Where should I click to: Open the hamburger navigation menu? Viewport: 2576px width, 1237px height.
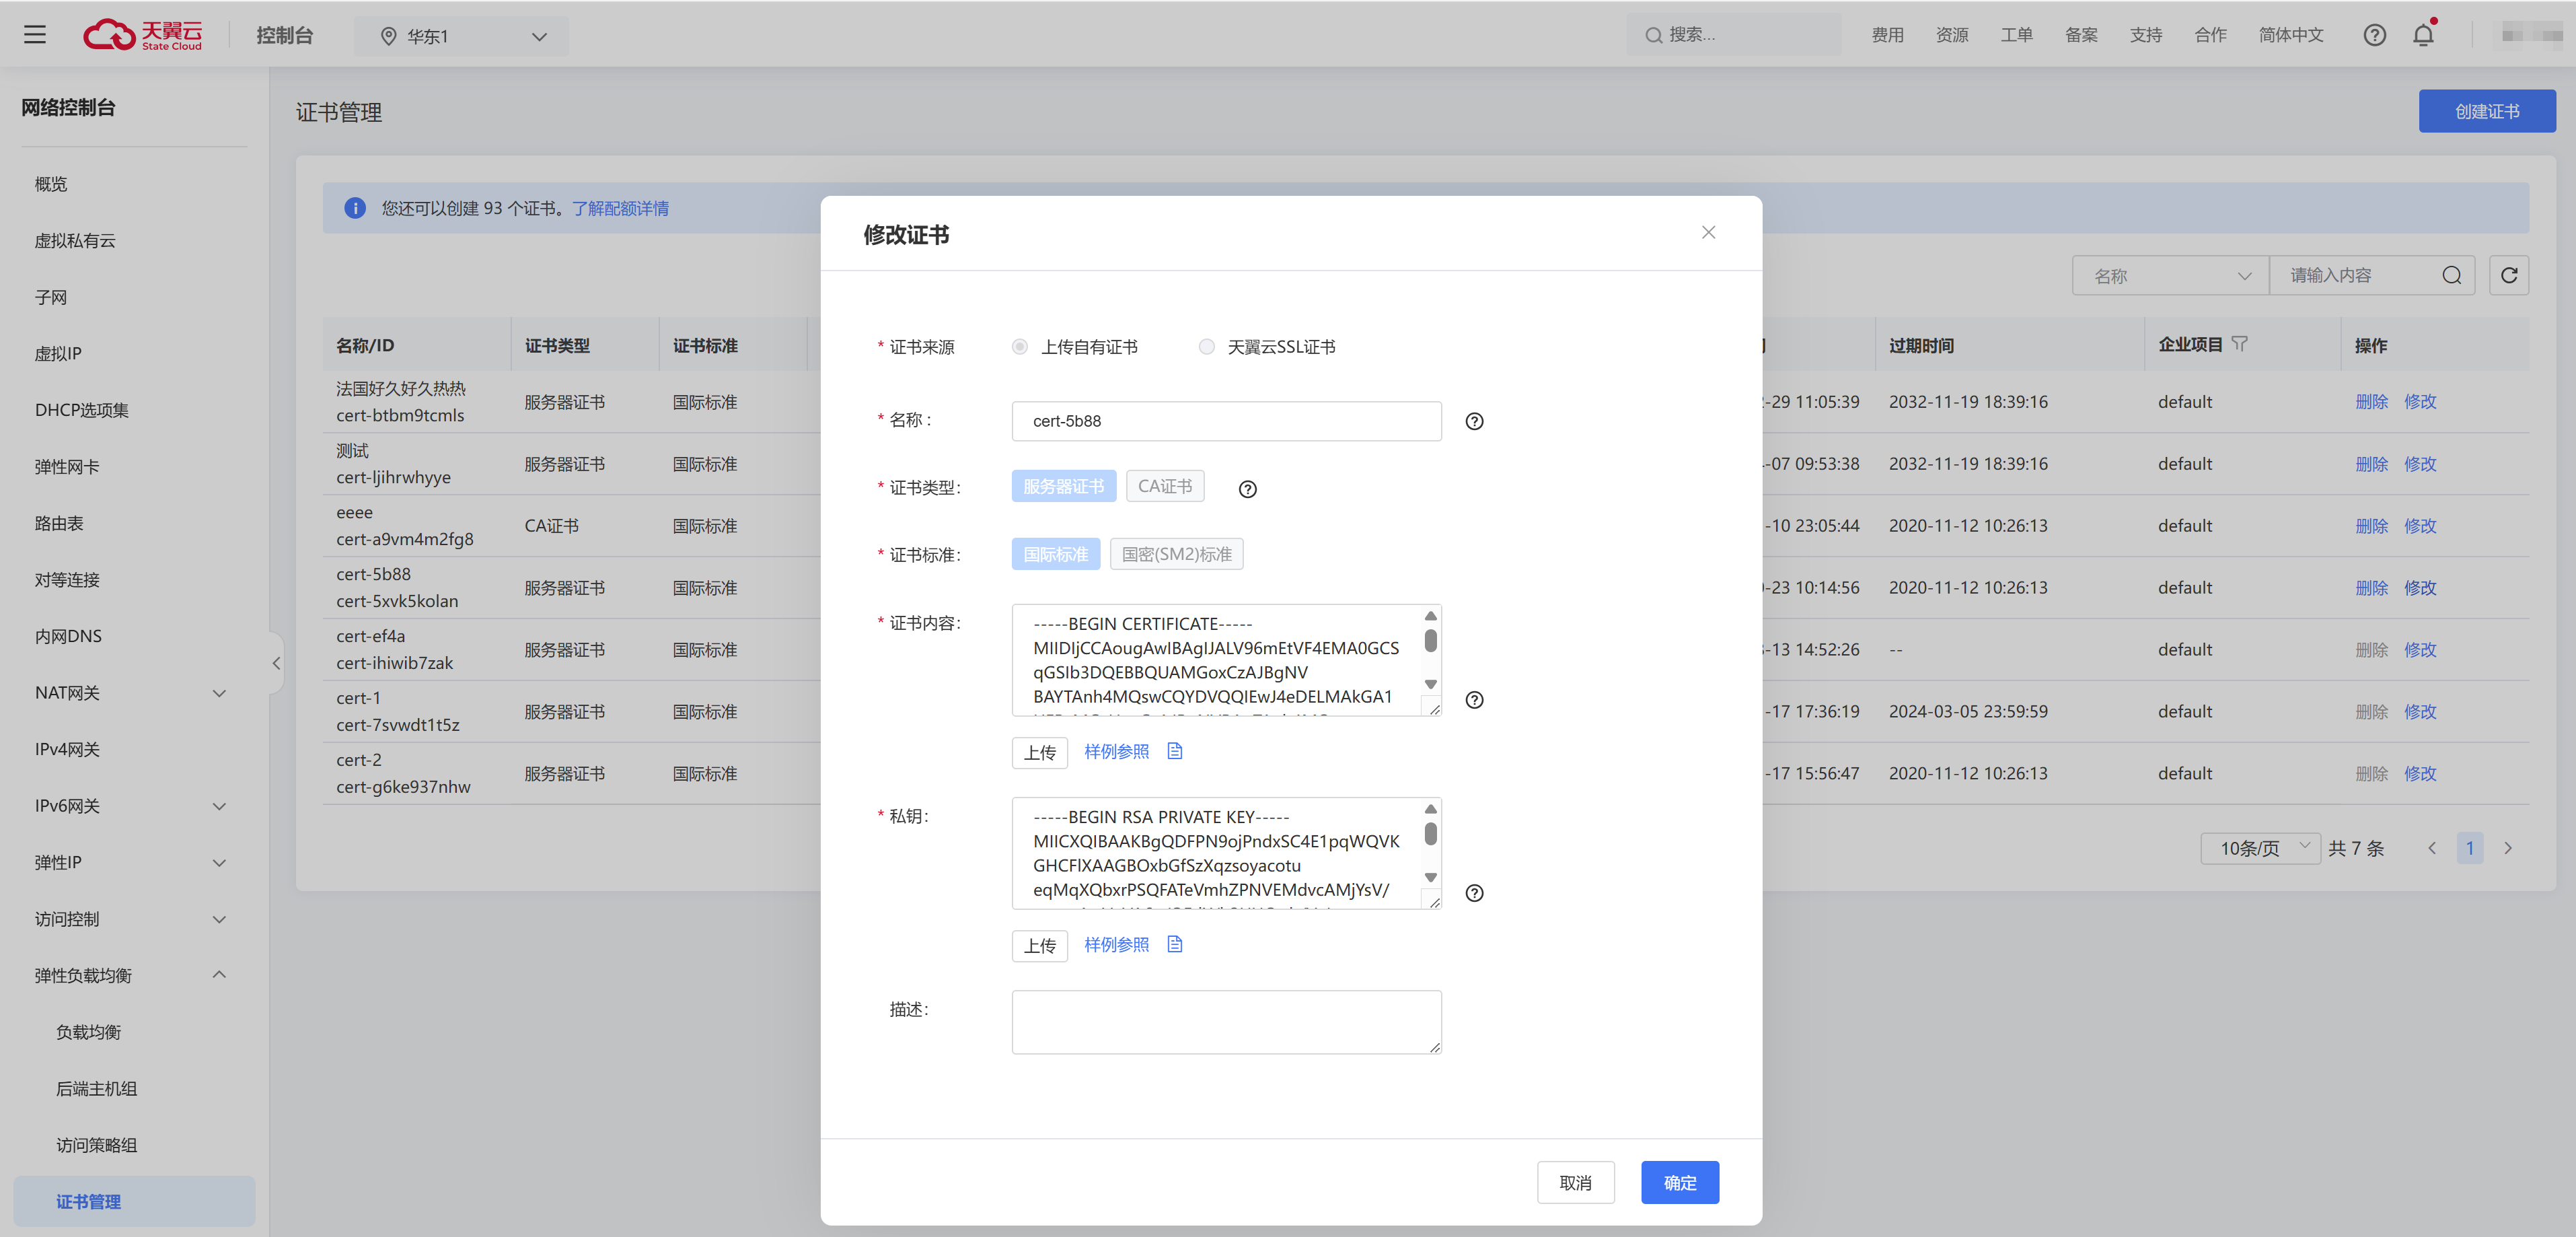point(35,35)
